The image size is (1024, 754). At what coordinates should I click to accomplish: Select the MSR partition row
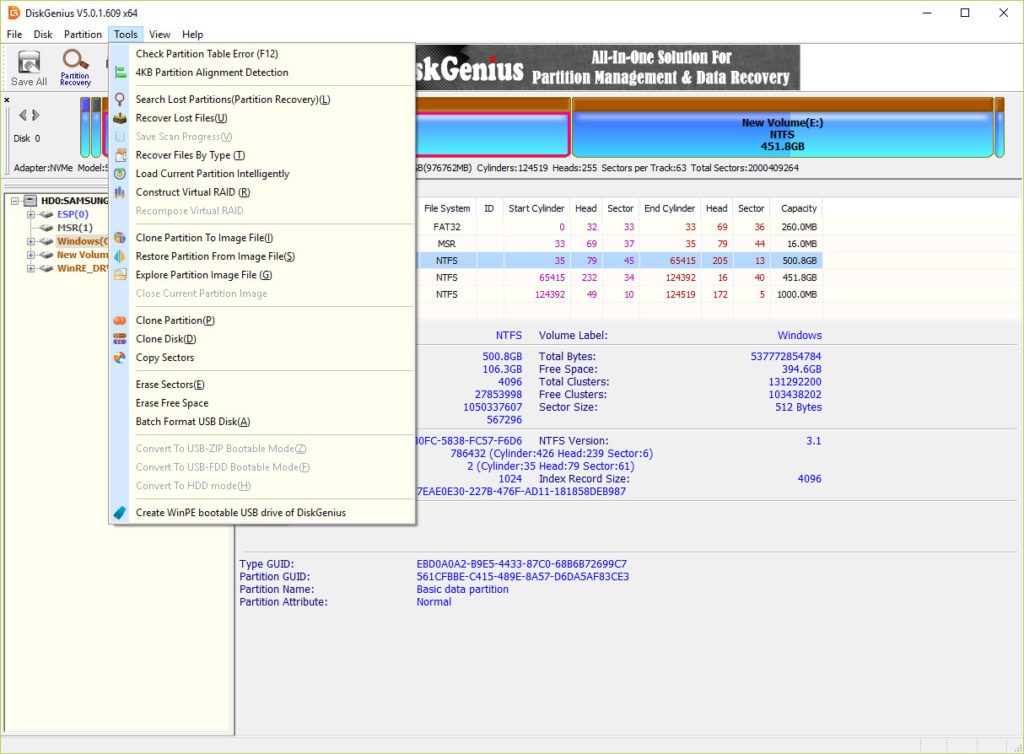click(619, 243)
